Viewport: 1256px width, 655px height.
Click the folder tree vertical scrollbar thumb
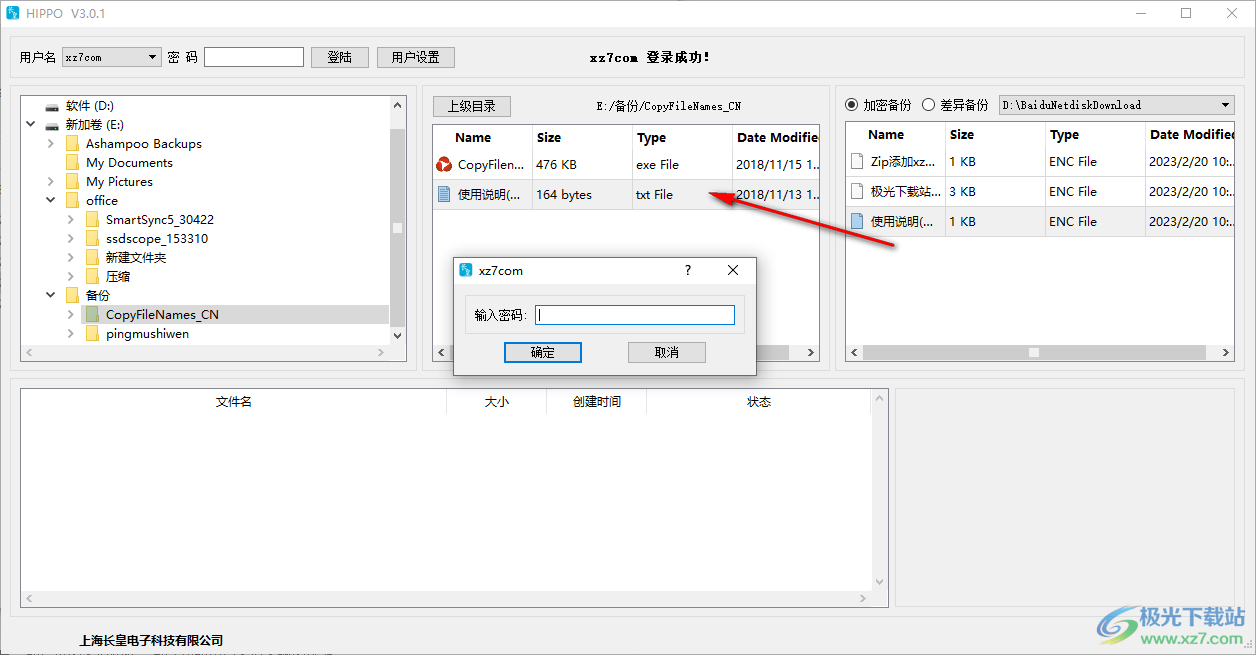(x=397, y=227)
